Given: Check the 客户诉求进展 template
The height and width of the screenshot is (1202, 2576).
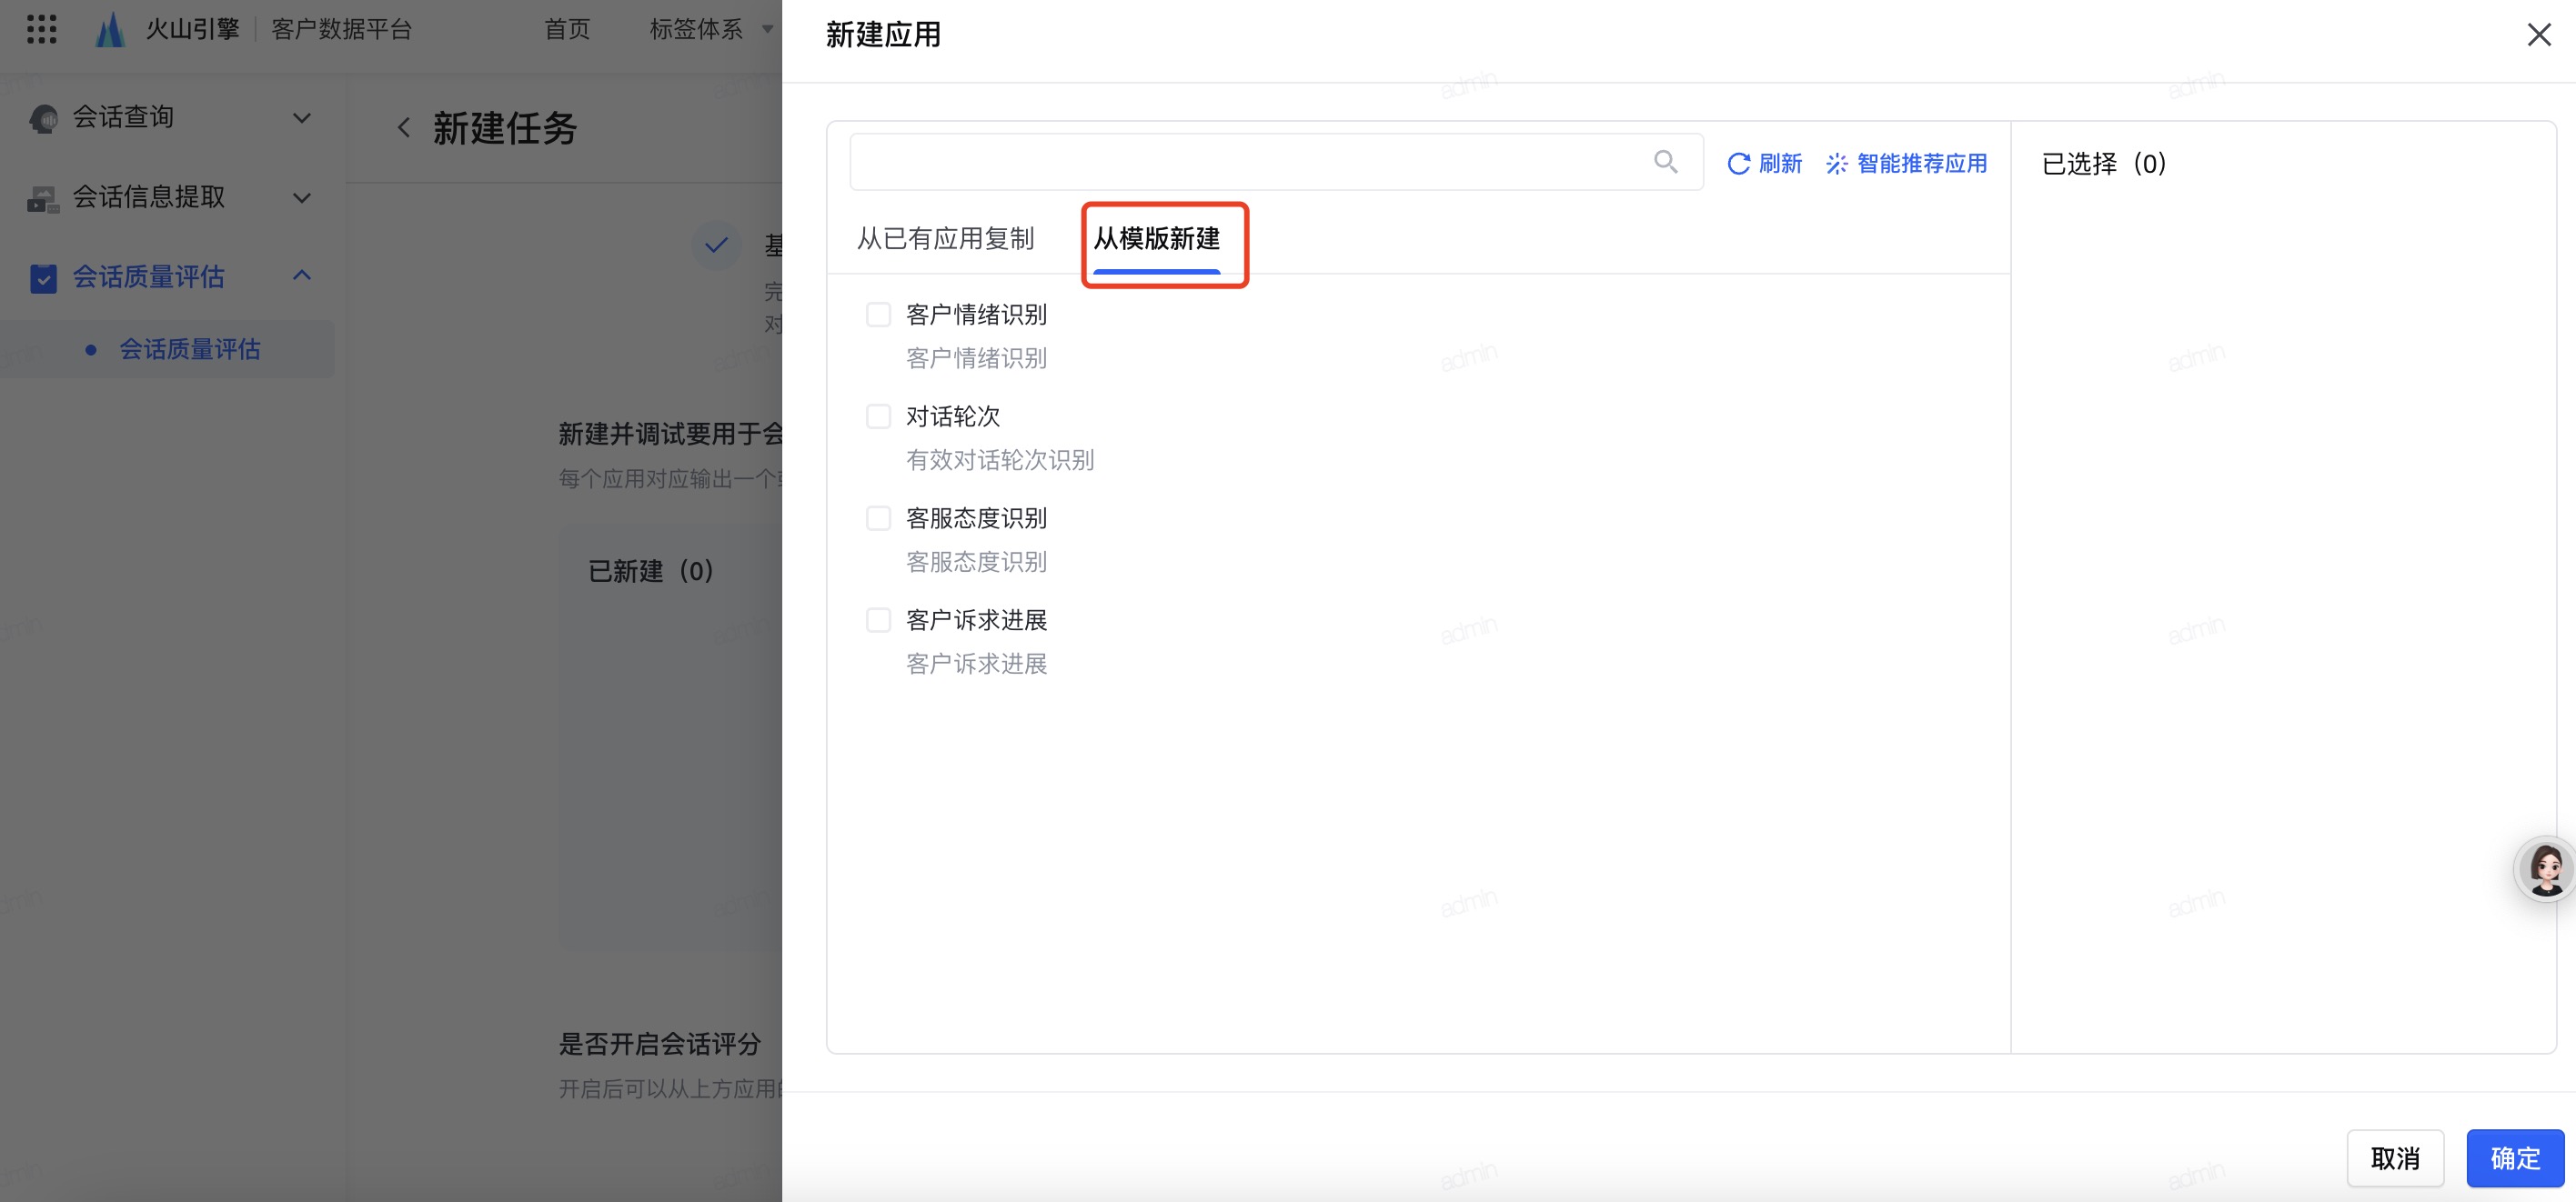Looking at the screenshot, I should click(x=878, y=620).
